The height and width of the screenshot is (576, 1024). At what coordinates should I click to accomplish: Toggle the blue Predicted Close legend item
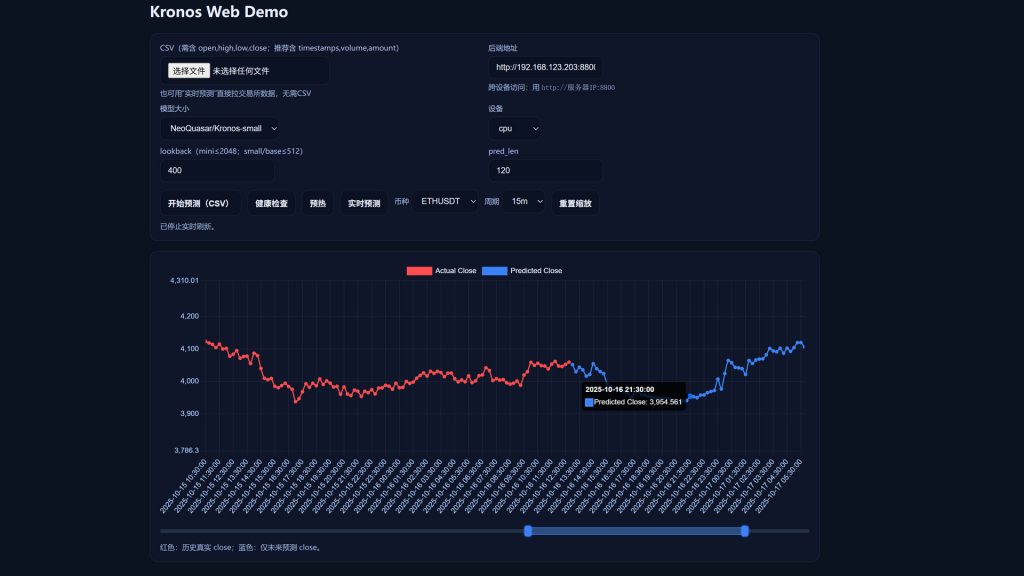[x=522, y=271]
